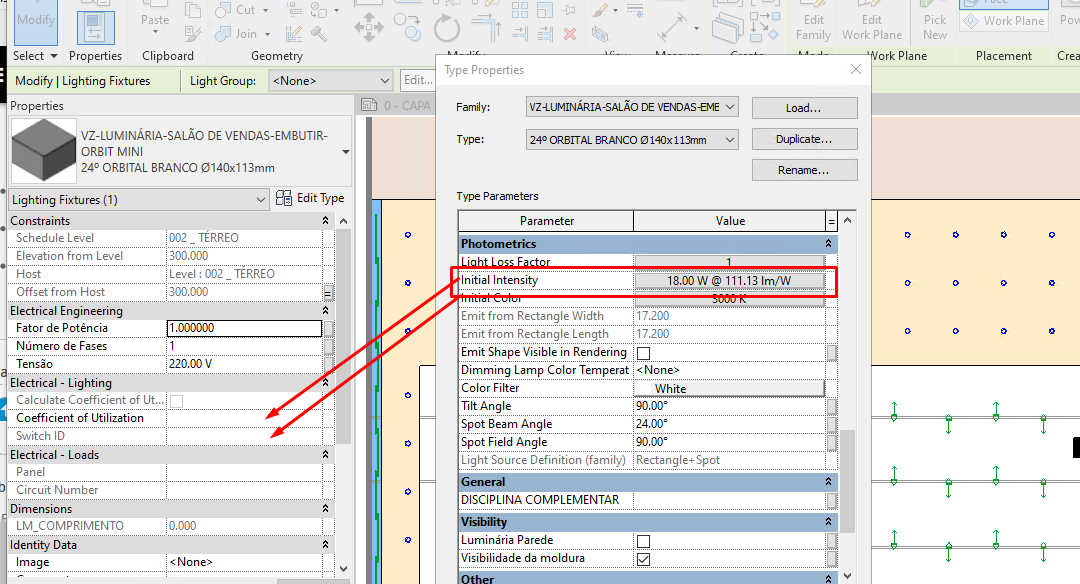Uncheck Visibilidade da moldura checkbox
The height and width of the screenshot is (584, 1080).
pos(643,559)
